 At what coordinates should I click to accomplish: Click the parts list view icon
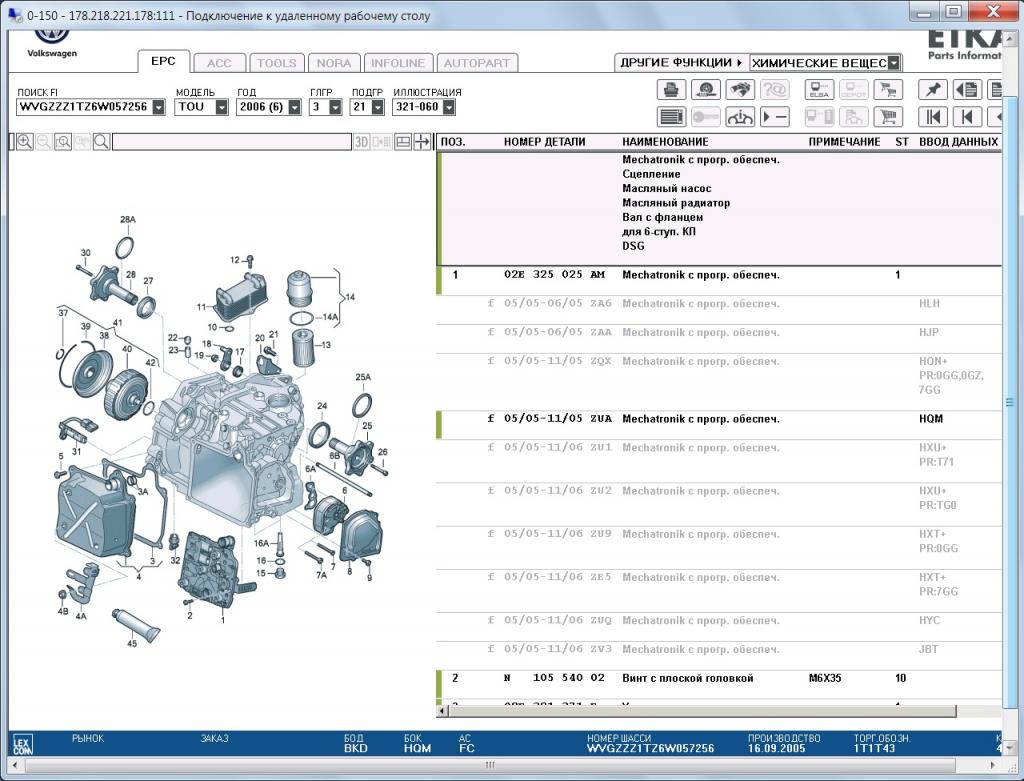coord(671,117)
